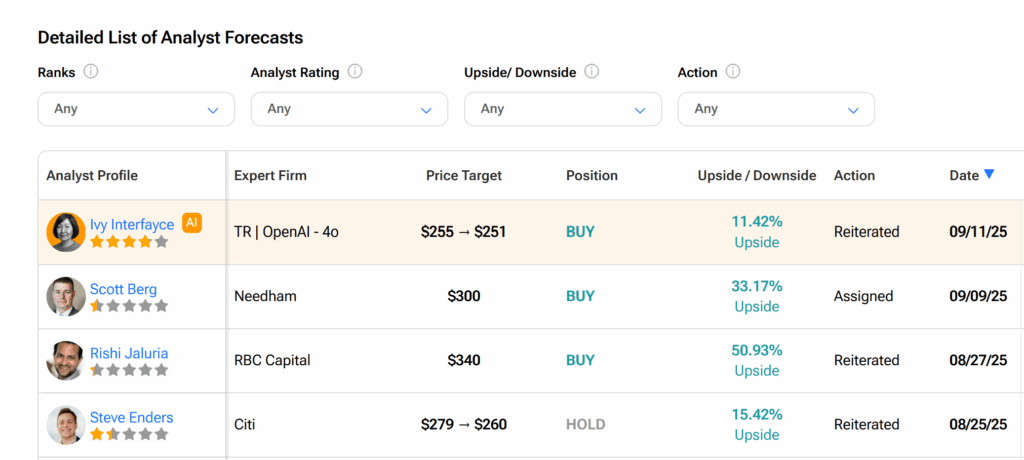Click Scott Berg's profile photo
Viewport: 1024px width, 460px height.
66,297
